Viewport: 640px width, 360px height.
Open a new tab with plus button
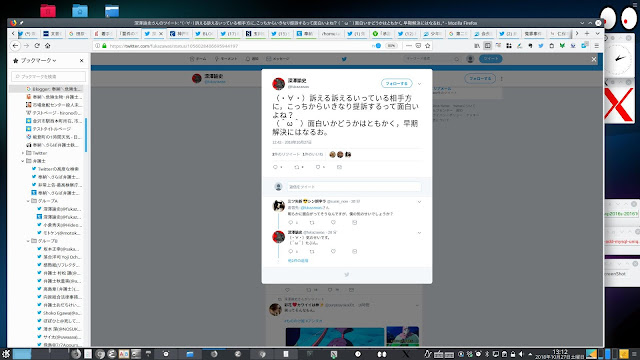click(587, 33)
